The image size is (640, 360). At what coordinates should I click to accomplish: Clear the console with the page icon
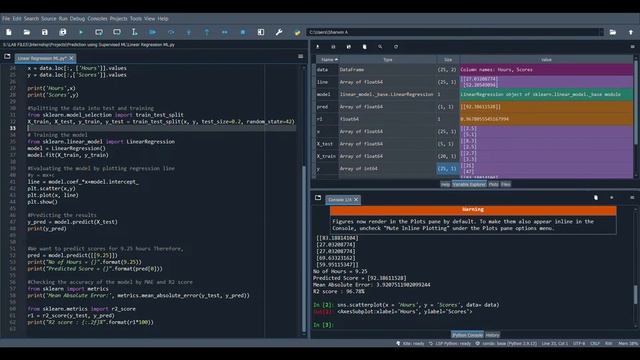coord(596,198)
